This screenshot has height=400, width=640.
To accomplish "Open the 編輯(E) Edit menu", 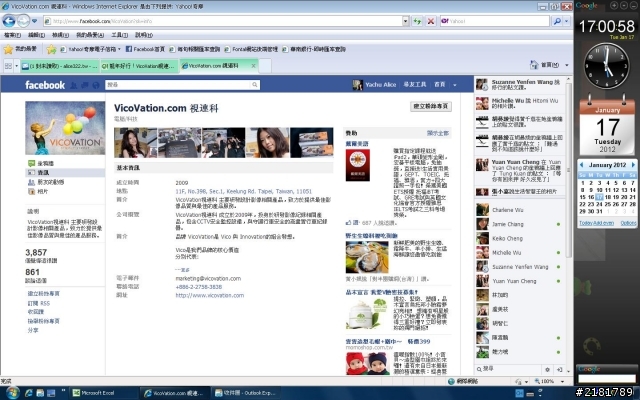I will point(36,35).
